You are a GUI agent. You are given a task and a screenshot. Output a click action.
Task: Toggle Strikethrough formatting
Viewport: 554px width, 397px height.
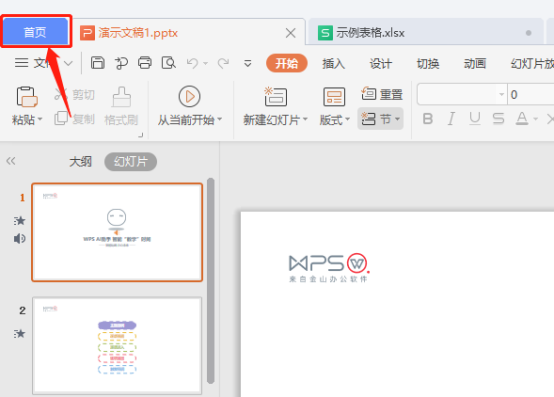tap(498, 119)
